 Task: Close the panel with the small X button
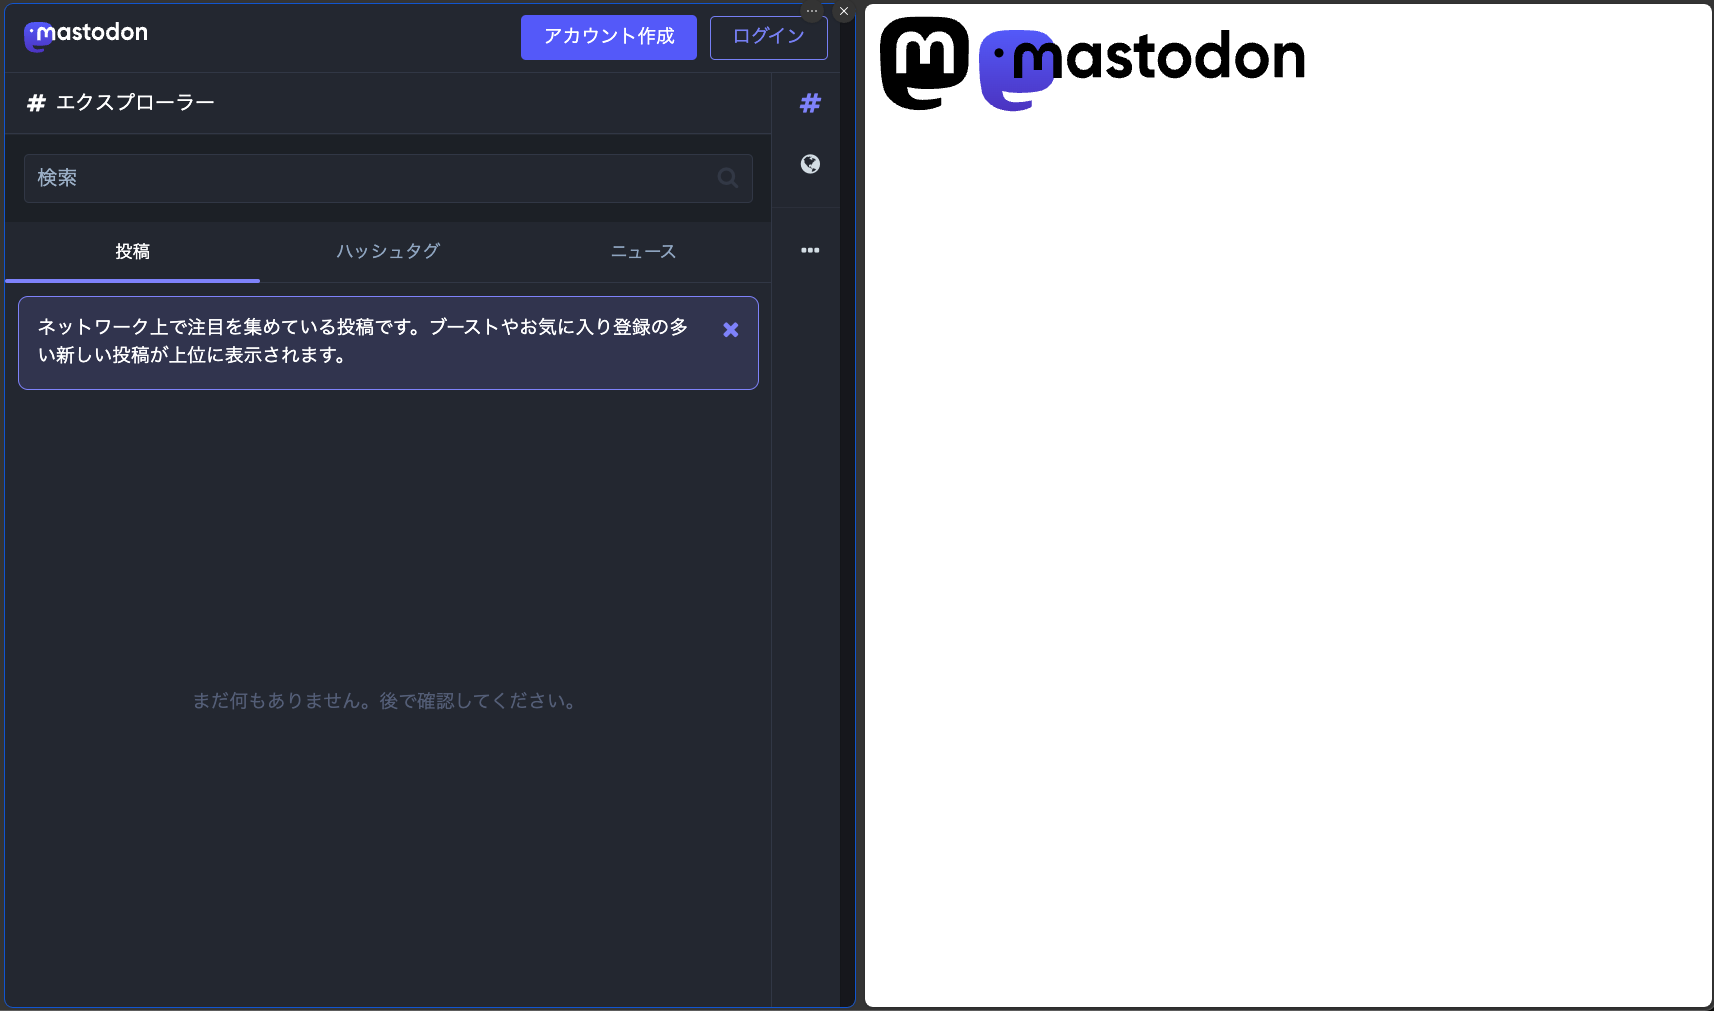pos(844,11)
